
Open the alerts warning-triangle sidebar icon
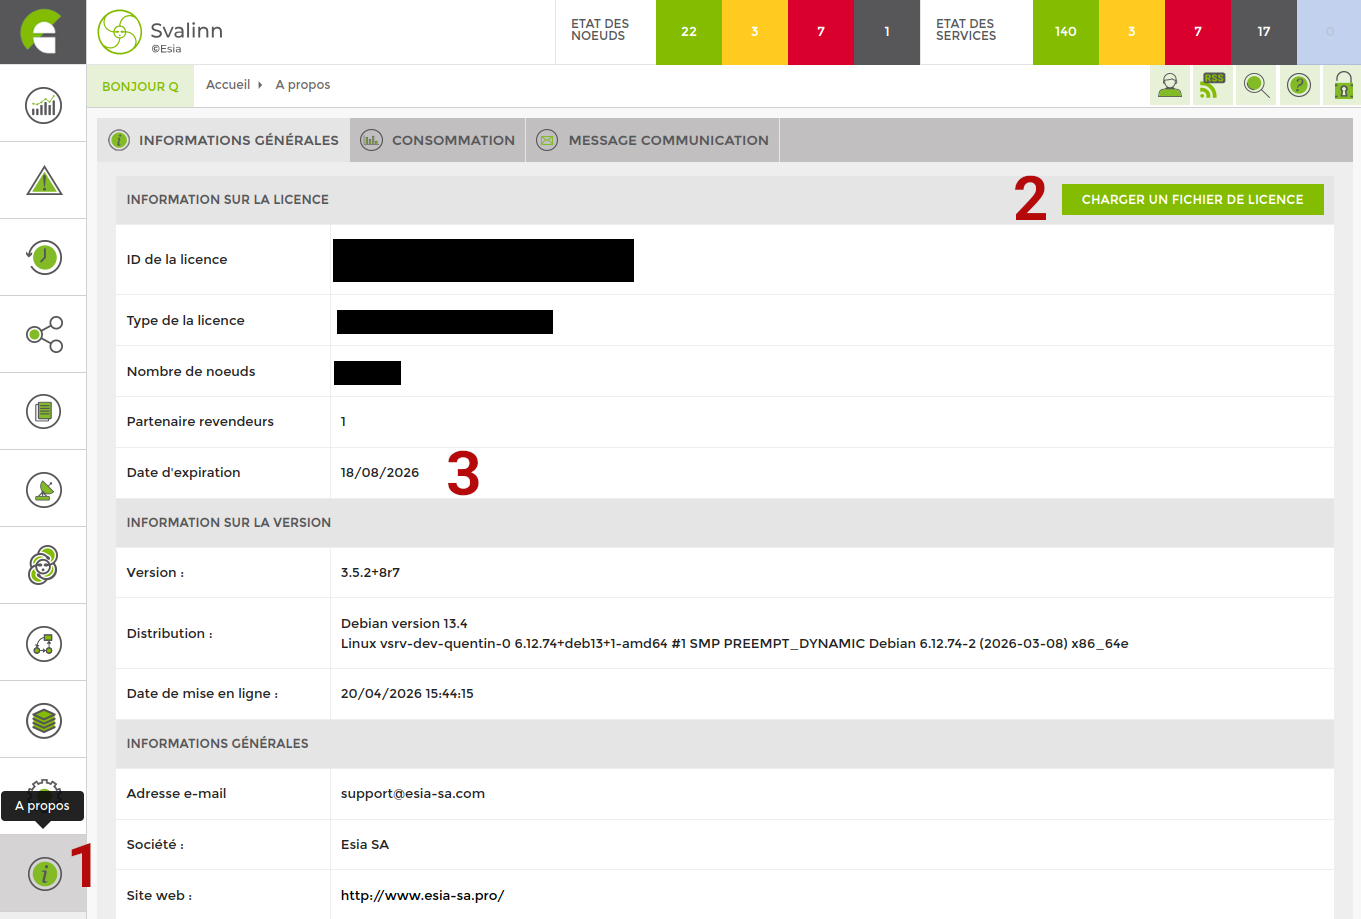[x=43, y=181]
